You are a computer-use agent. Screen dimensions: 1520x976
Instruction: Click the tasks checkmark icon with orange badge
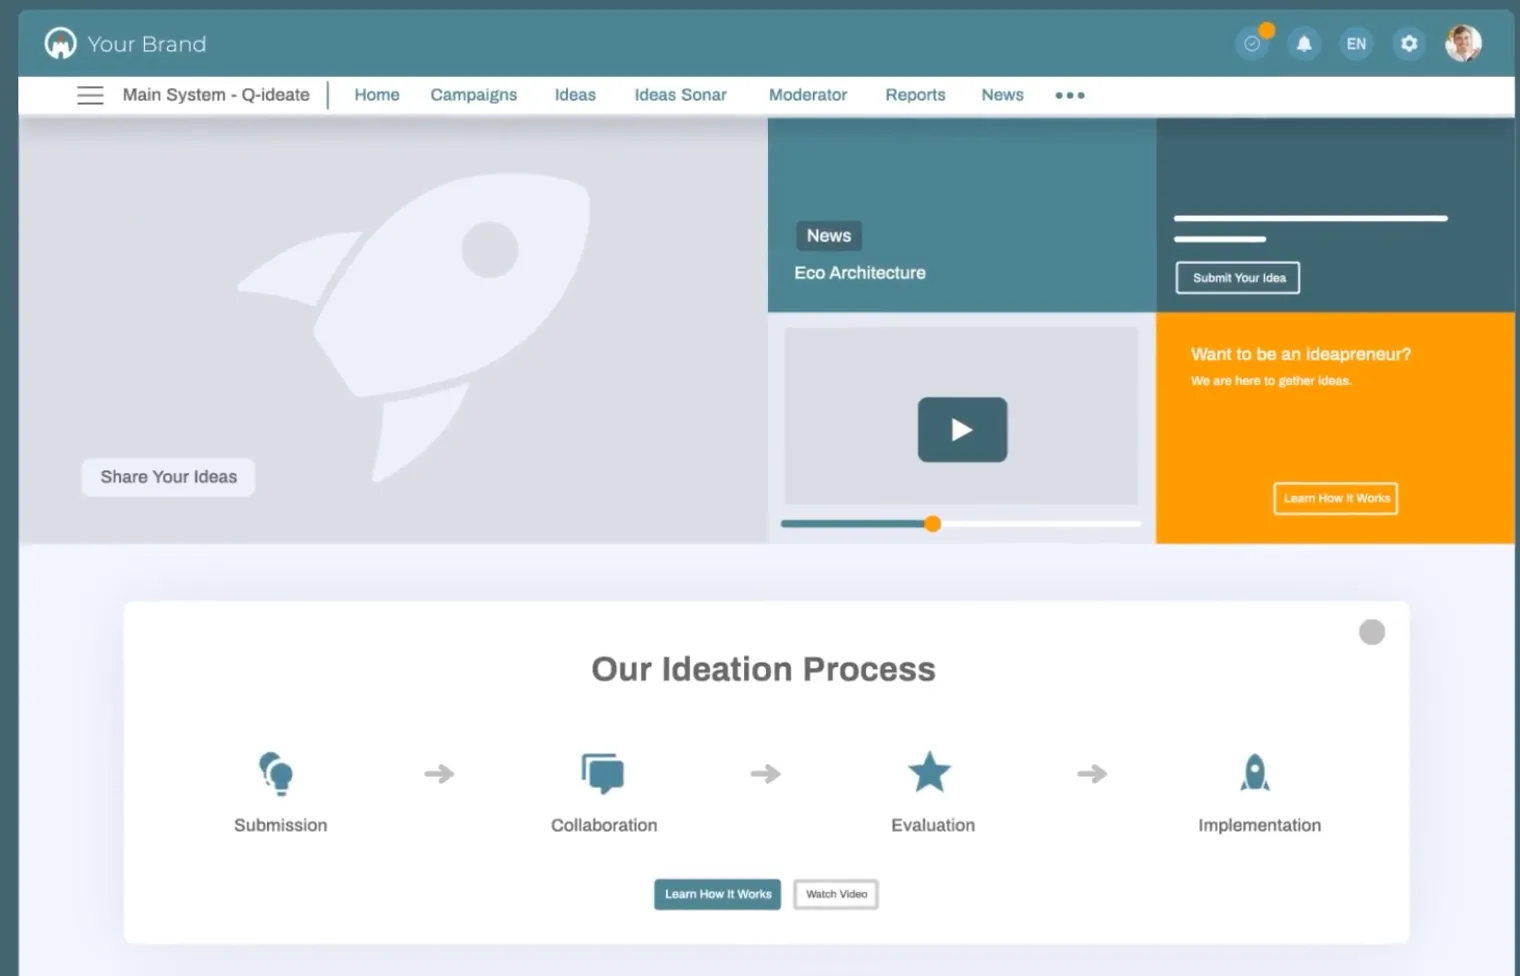pos(1252,44)
